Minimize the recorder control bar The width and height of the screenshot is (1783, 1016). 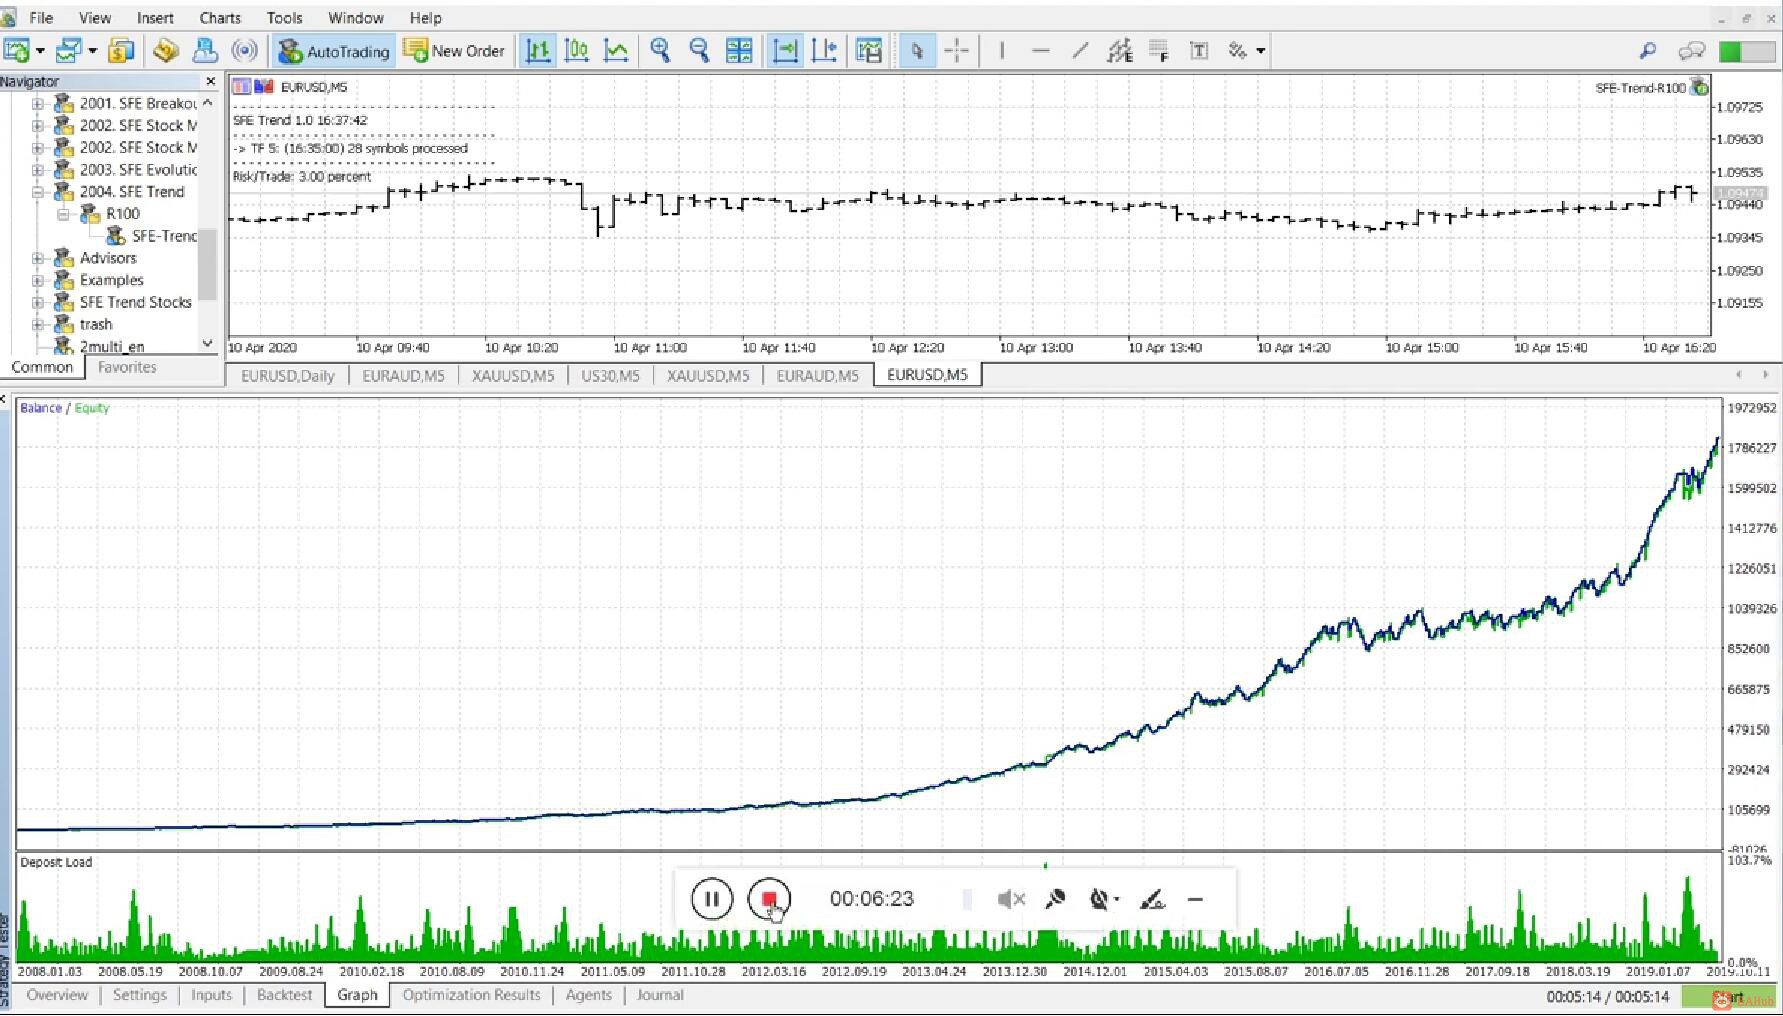point(1195,899)
